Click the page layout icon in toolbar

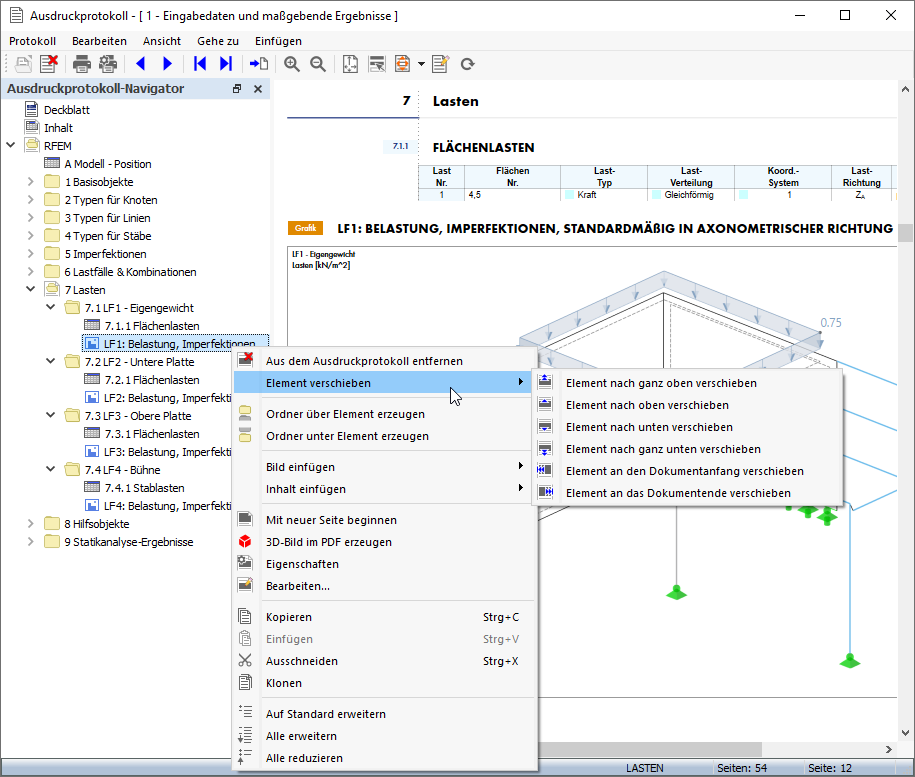[350, 64]
